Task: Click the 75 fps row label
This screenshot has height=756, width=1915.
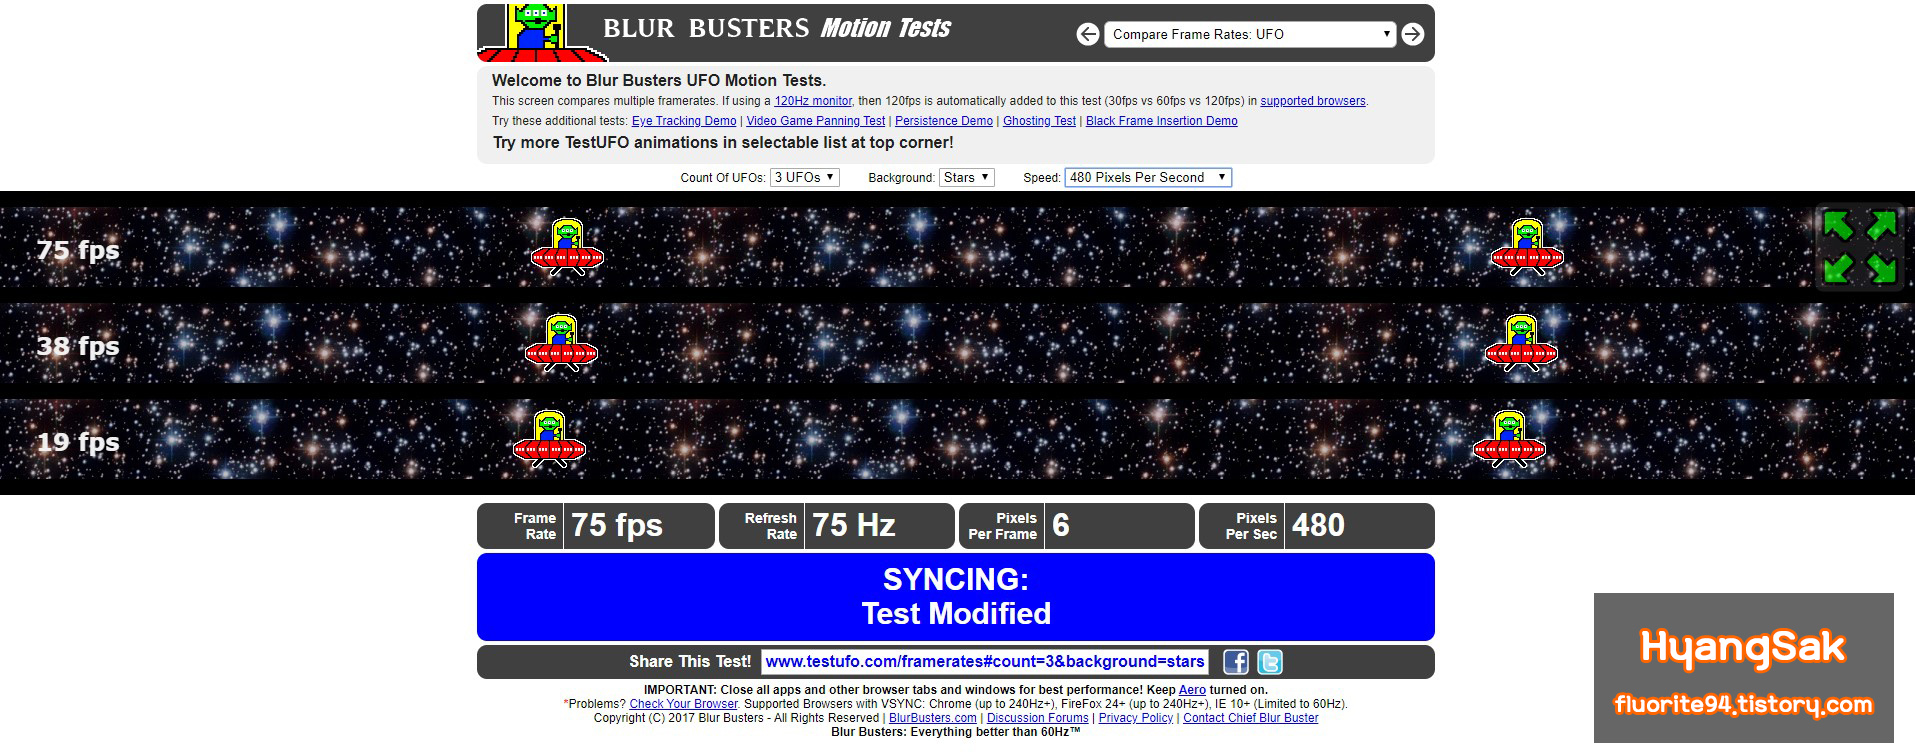Action: click(x=78, y=250)
